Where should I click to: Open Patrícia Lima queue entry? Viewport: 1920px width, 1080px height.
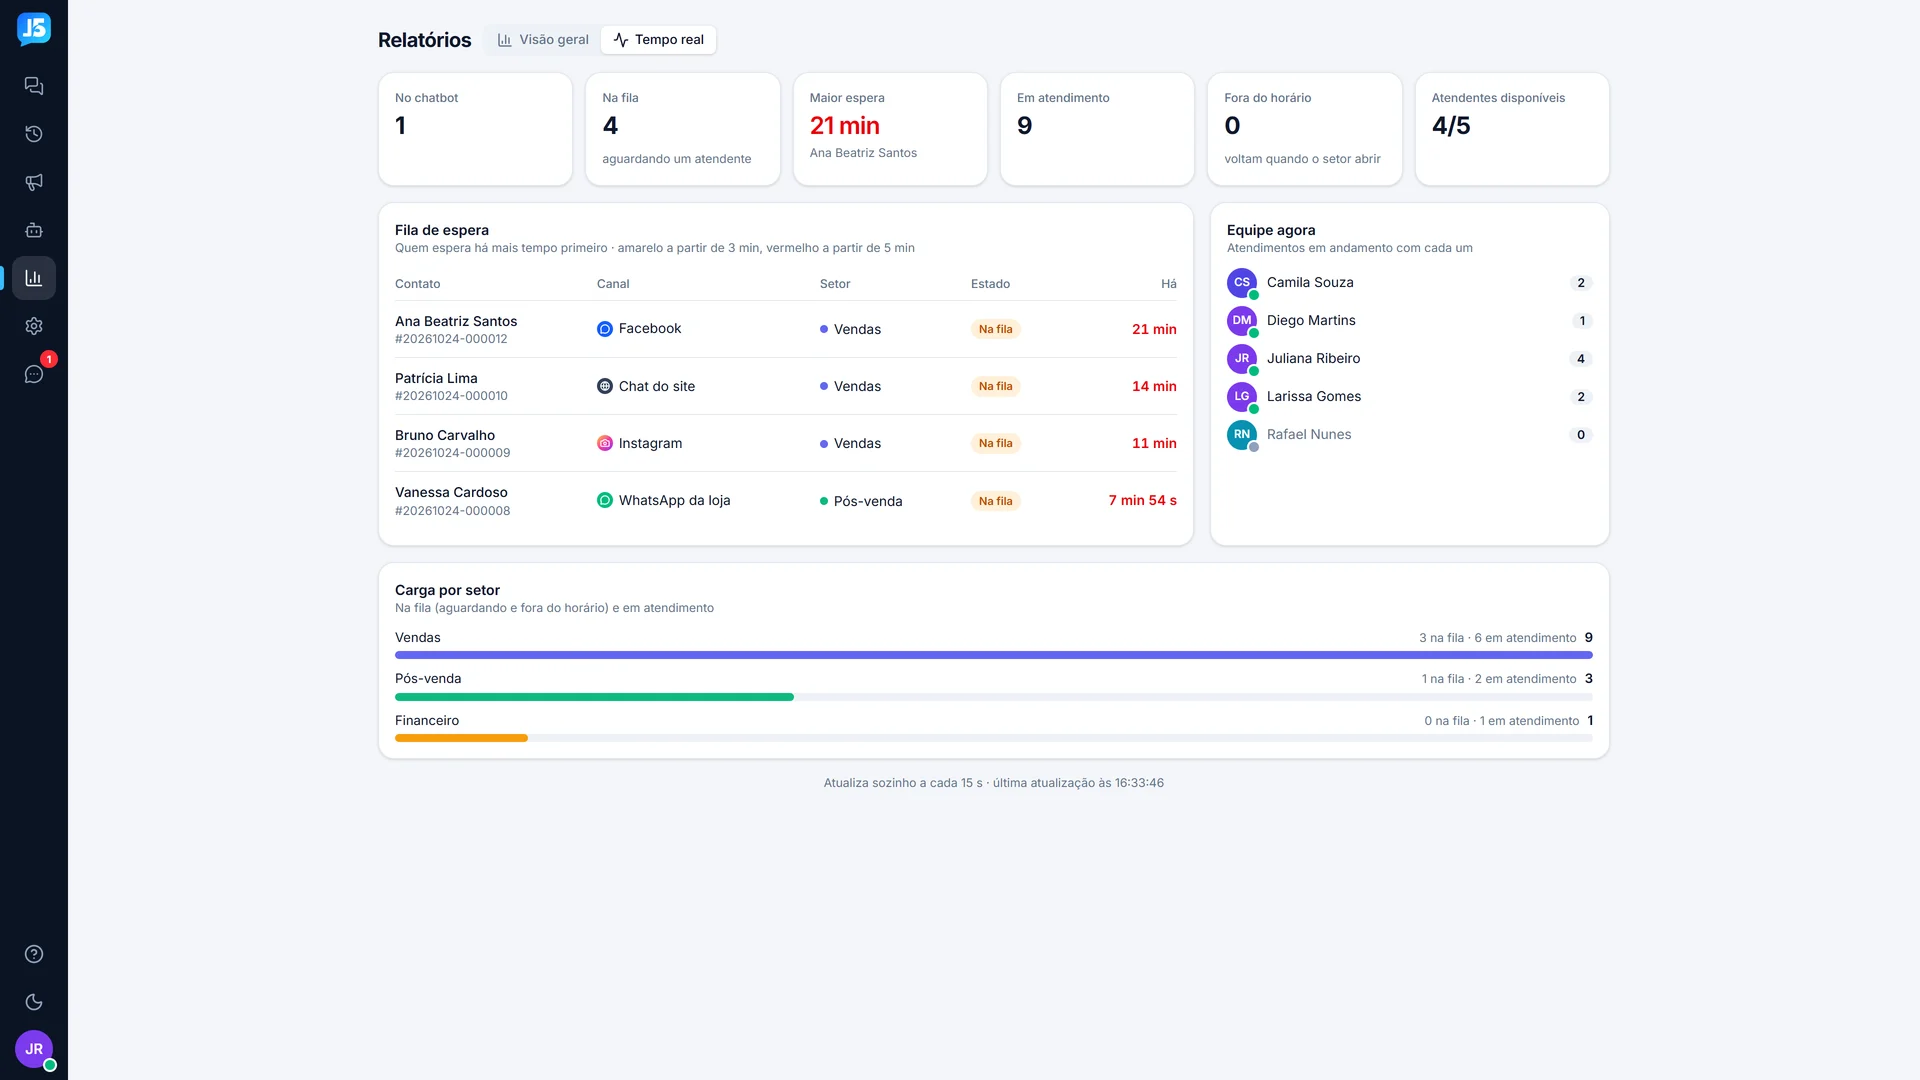[786, 386]
